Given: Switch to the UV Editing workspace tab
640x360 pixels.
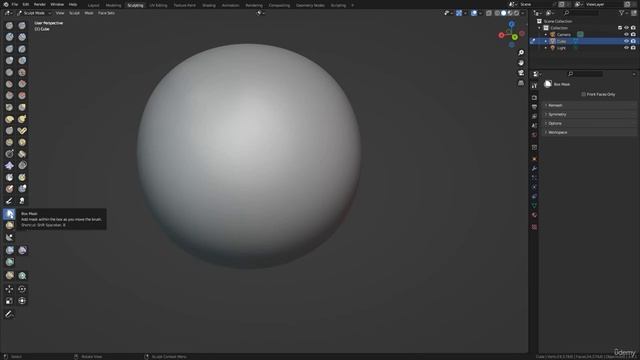Looking at the screenshot, I should tap(158, 5).
